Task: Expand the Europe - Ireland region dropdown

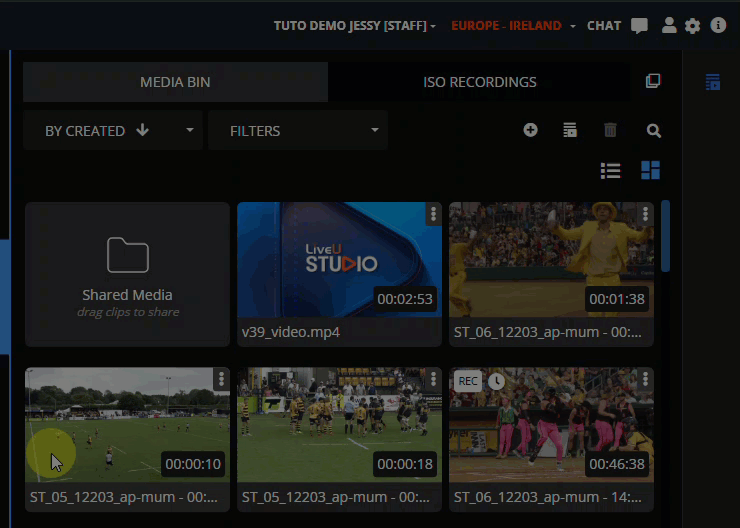Action: point(573,26)
